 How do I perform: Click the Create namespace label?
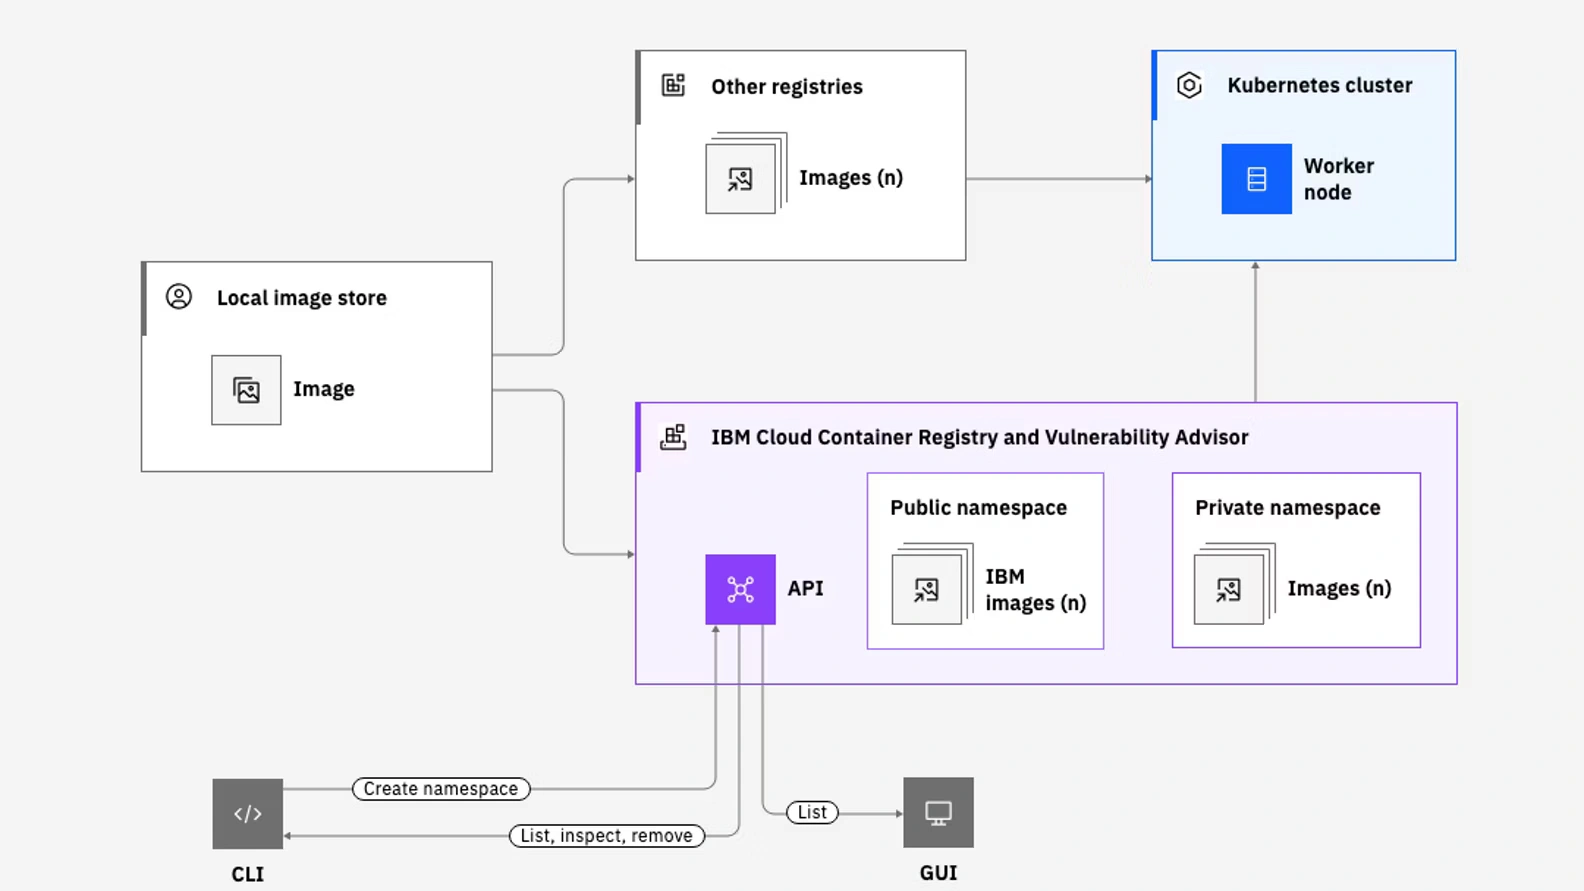tap(441, 789)
